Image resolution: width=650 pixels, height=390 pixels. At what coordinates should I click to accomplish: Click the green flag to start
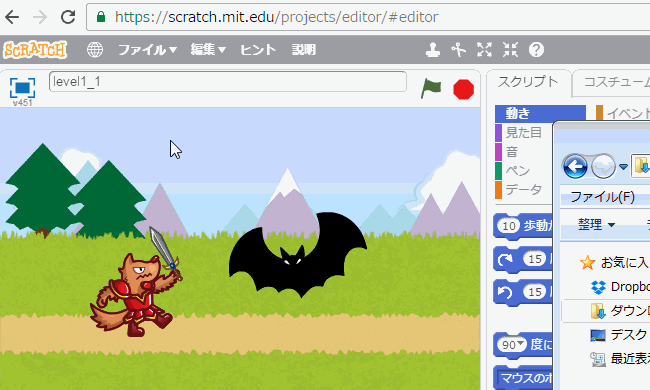[x=431, y=89]
